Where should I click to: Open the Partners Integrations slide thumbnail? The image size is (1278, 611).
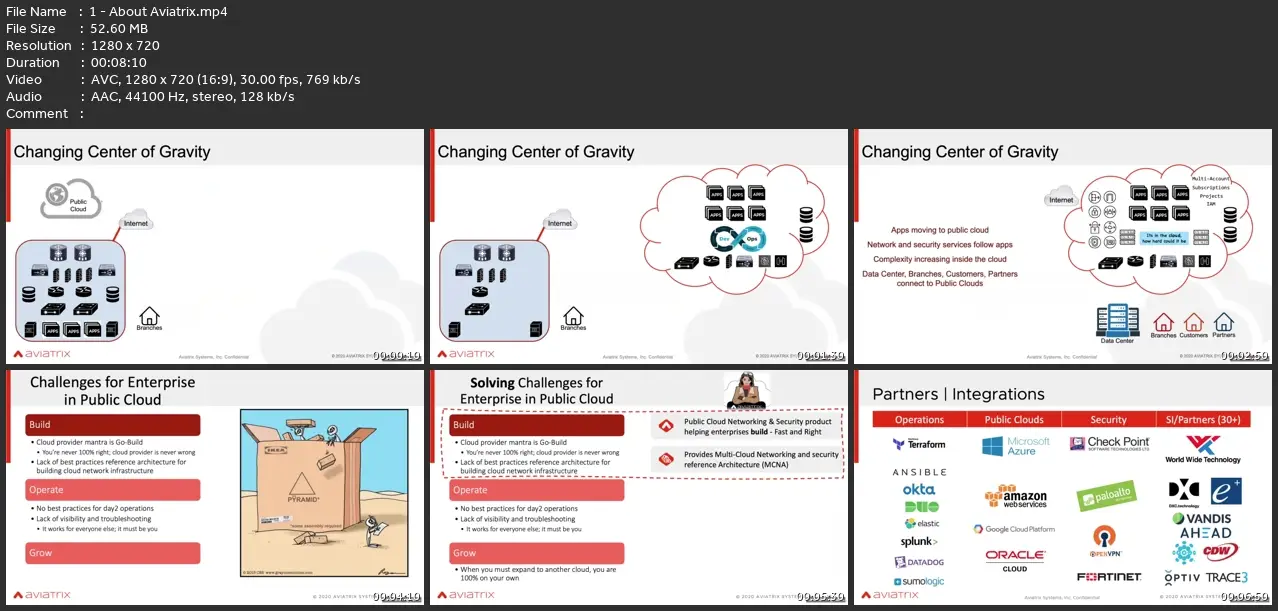coord(1062,487)
